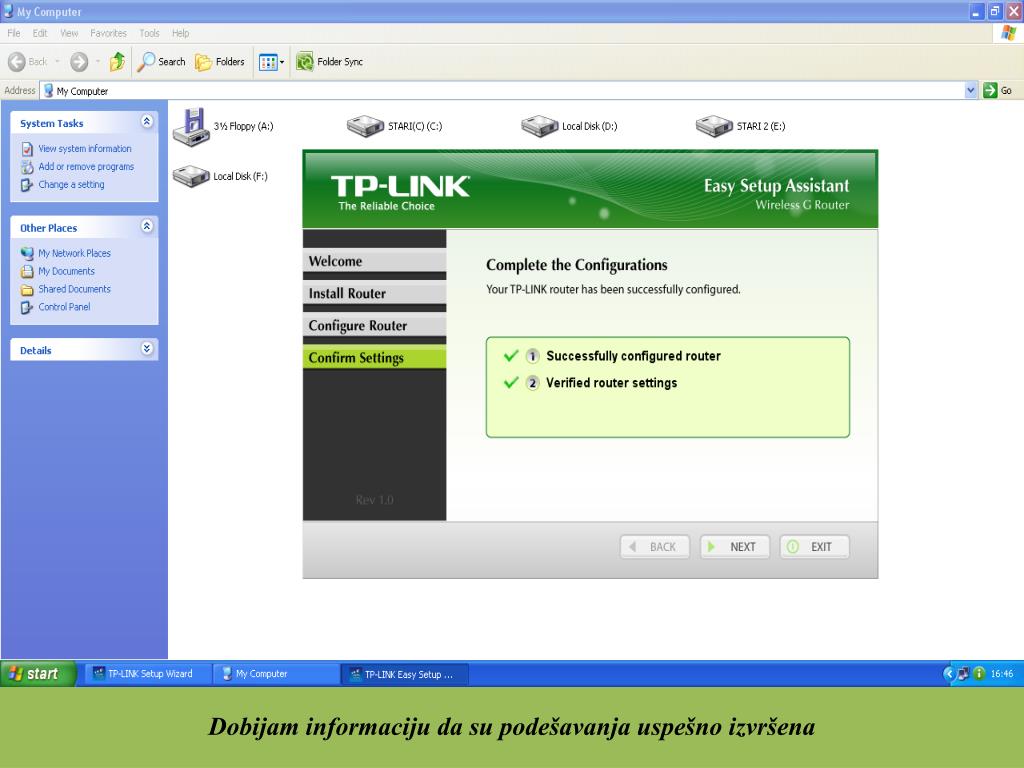Click the Windows Start button
This screenshot has height=768, width=1024.
click(x=38, y=673)
